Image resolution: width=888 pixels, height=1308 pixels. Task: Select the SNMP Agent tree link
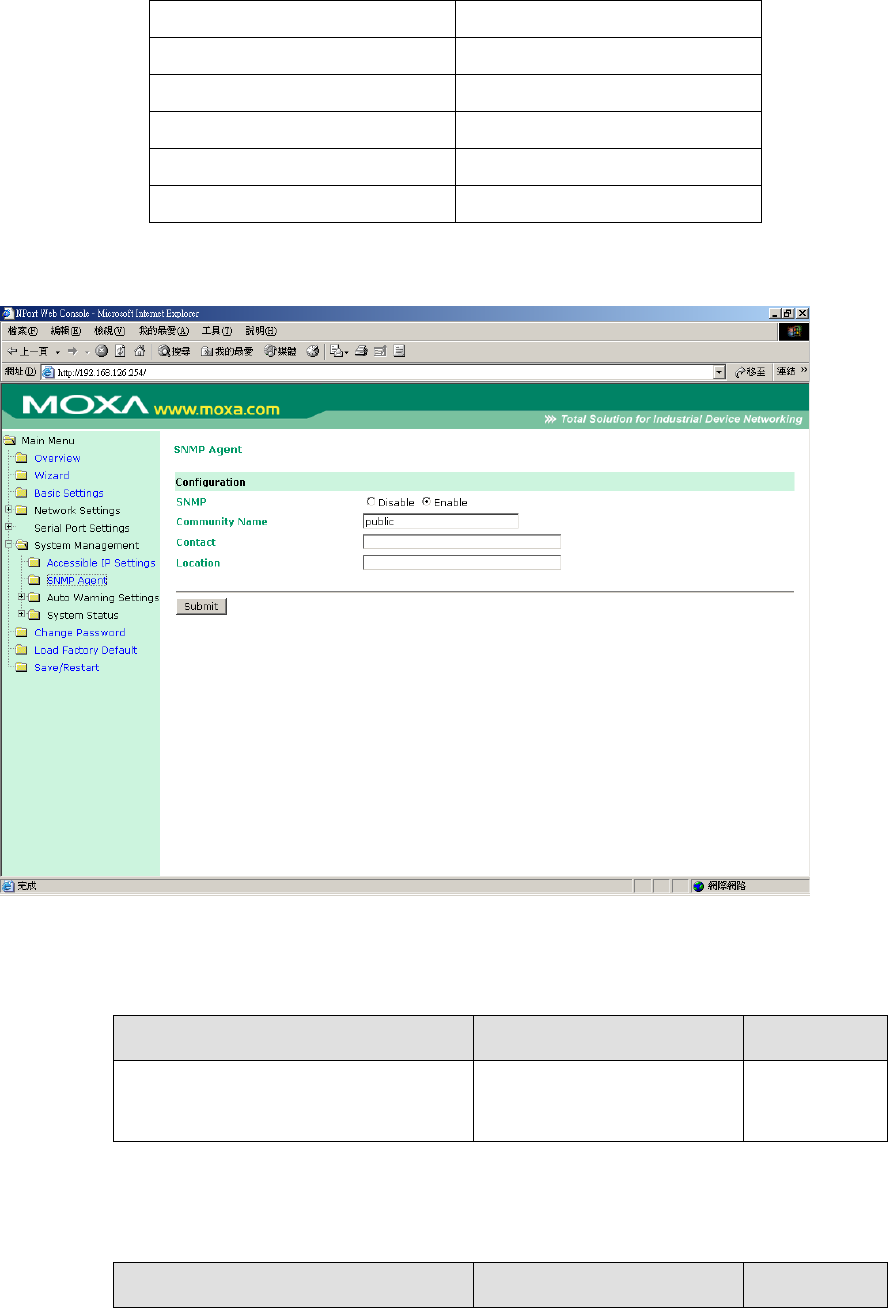pos(77,580)
